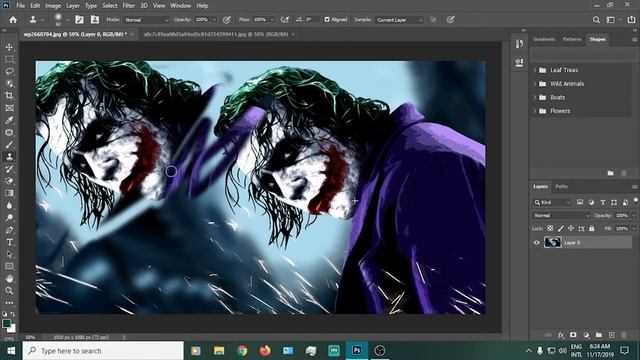This screenshot has height=360, width=640.
Task: Open the search icon in options bar
Action: (x=596, y=20)
